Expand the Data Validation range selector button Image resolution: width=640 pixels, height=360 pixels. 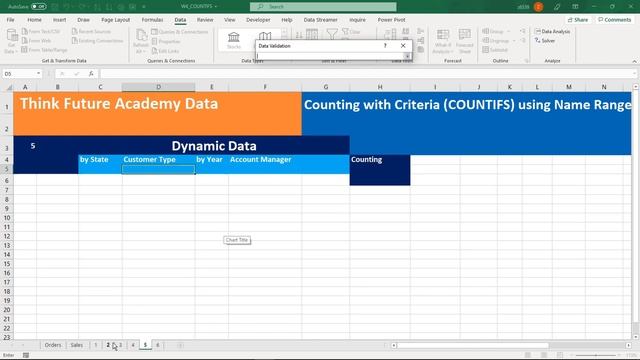[x=407, y=56]
